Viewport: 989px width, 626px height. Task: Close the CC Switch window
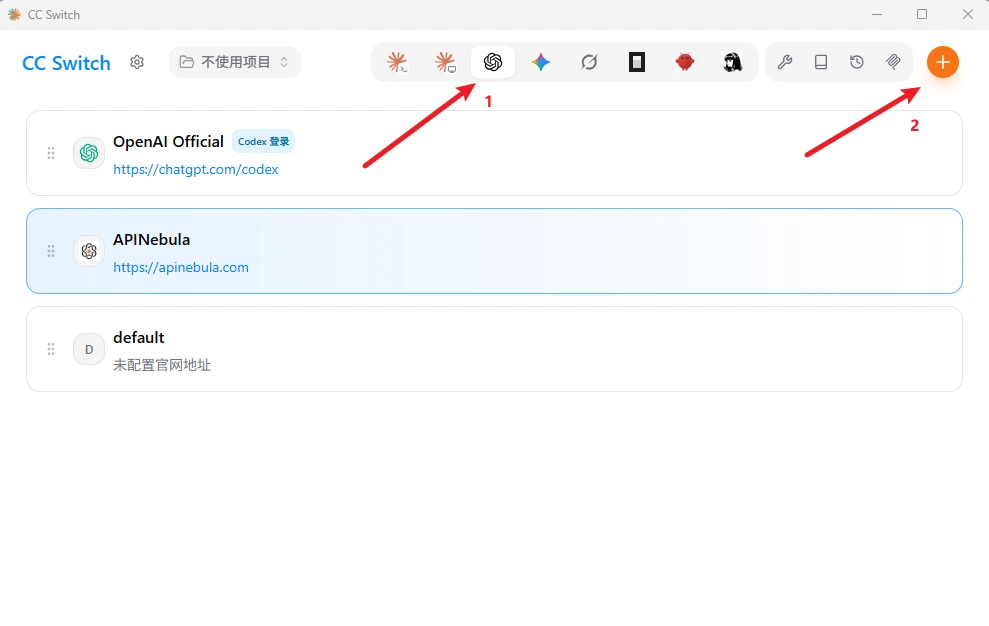tap(968, 14)
